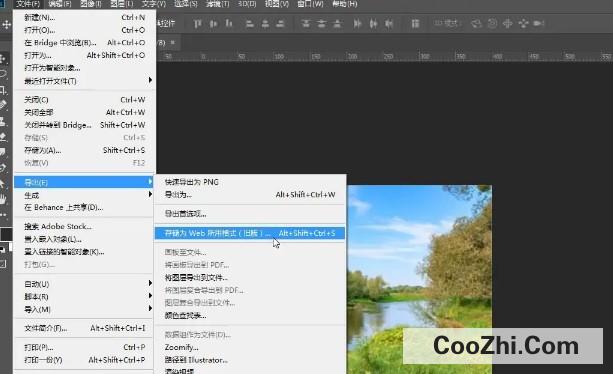Click the distribute top edges icon
Image resolution: width=613 pixels, height=374 pixels.
(306, 24)
